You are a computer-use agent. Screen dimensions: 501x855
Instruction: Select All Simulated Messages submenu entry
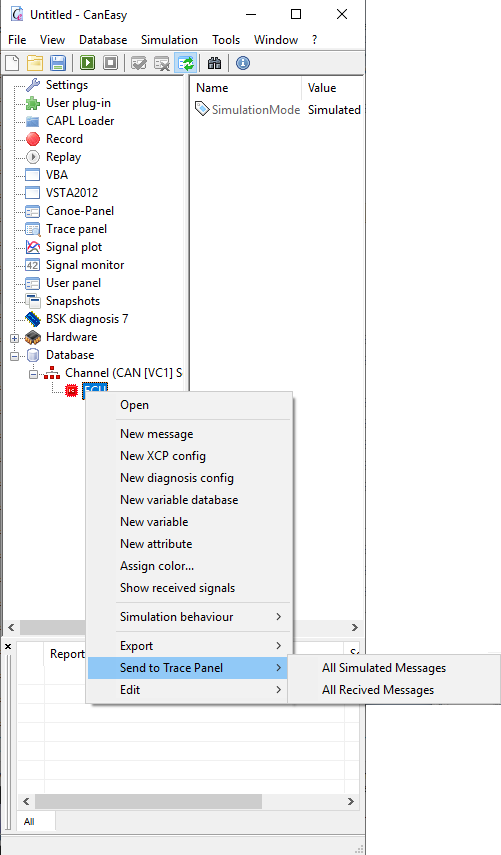pyautogui.click(x=384, y=668)
